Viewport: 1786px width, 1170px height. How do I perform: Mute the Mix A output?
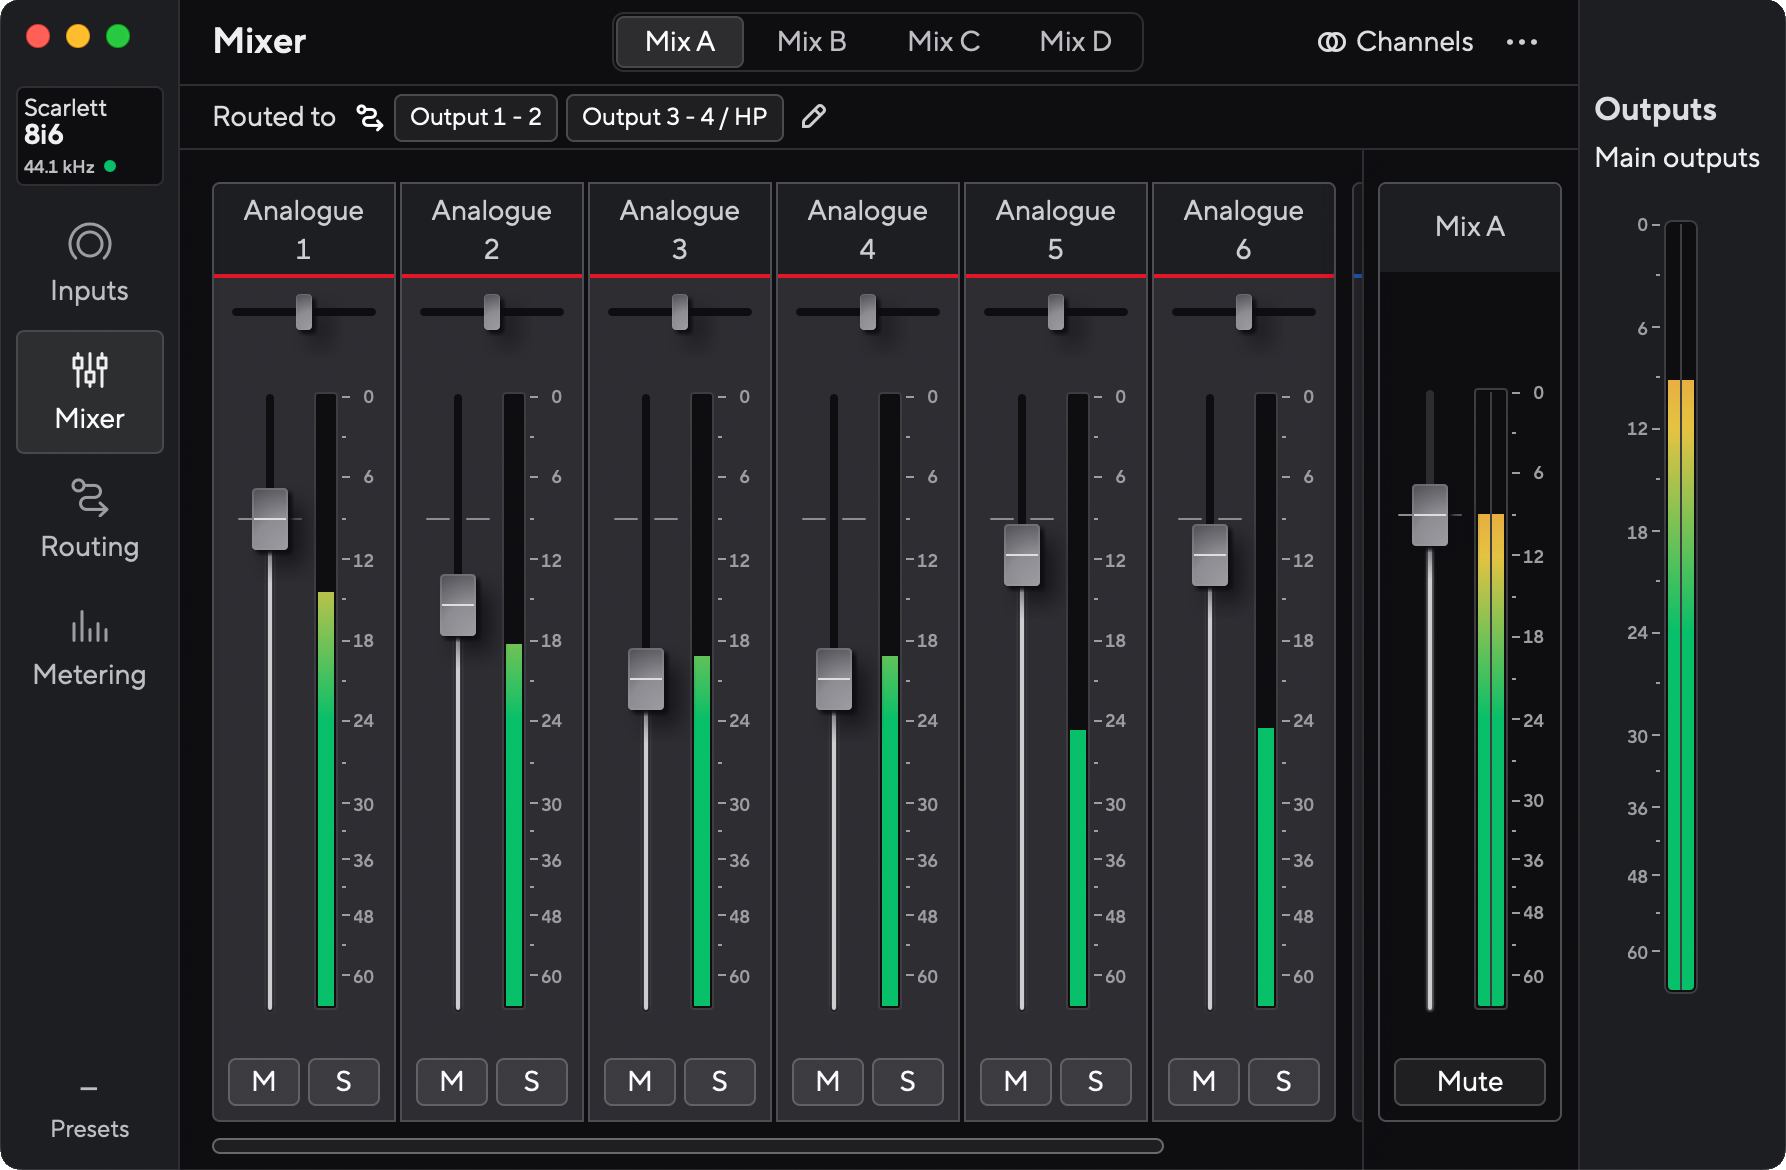point(1470,1081)
